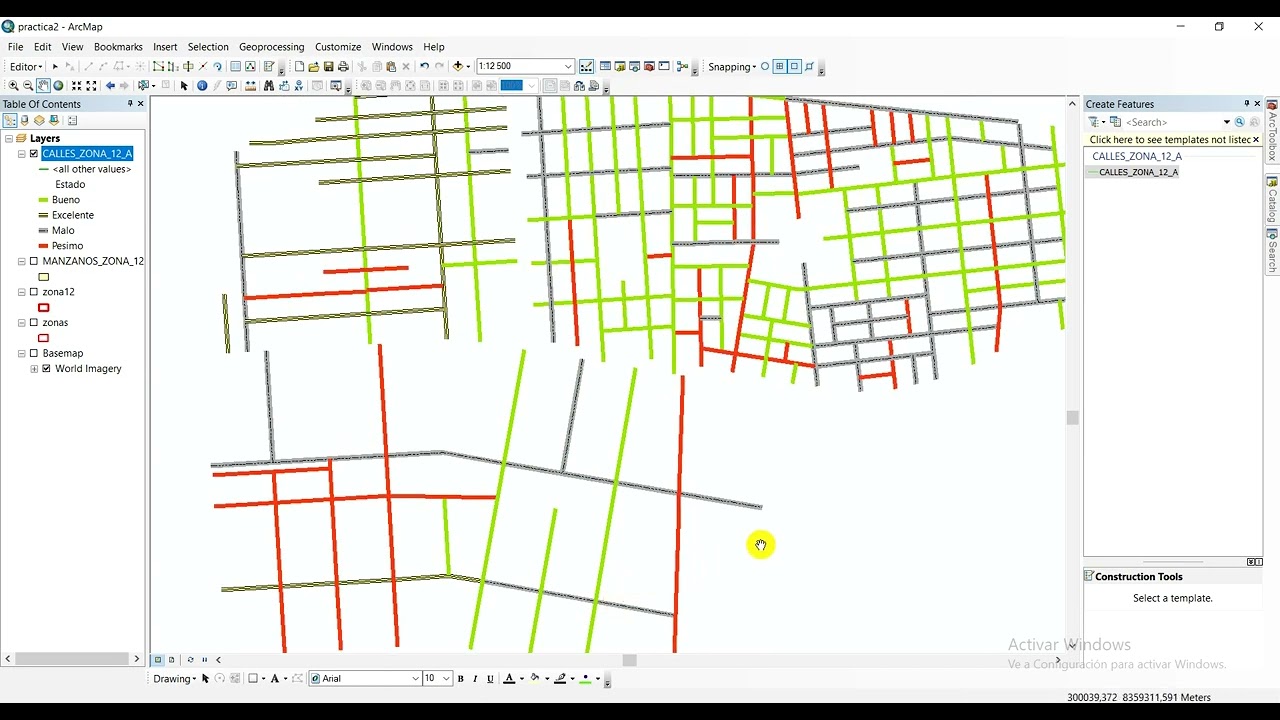Open the Editor dropdown menu
Viewport: 1280px width, 720px height.
pyautogui.click(x=27, y=67)
